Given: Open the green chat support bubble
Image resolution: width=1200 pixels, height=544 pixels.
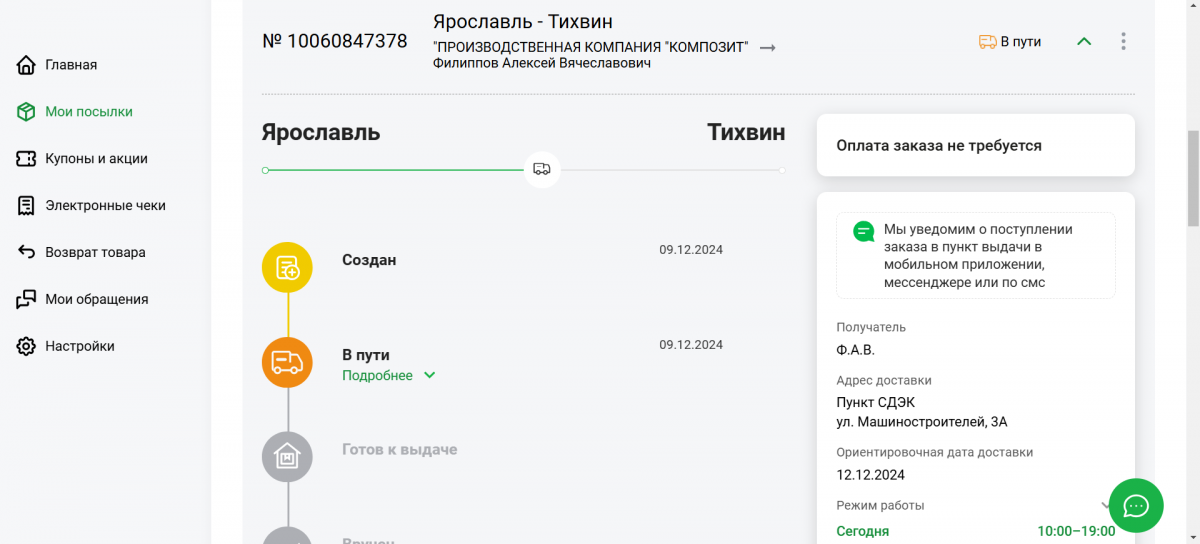Looking at the screenshot, I should point(1136,506).
